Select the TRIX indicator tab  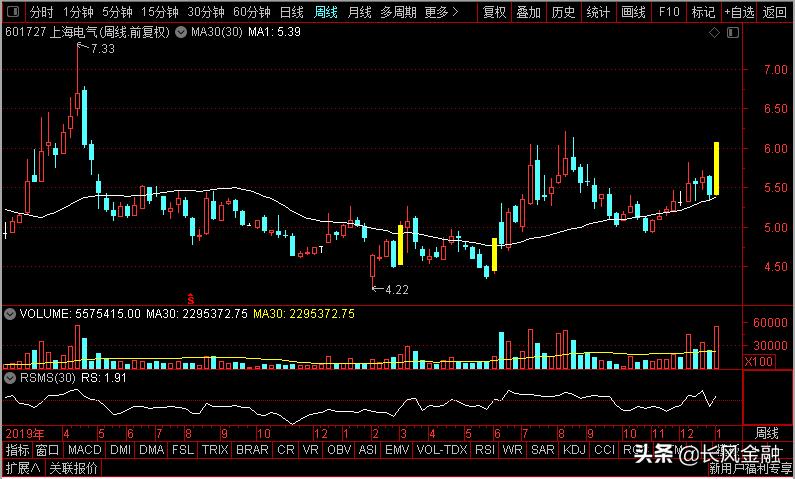click(215, 449)
